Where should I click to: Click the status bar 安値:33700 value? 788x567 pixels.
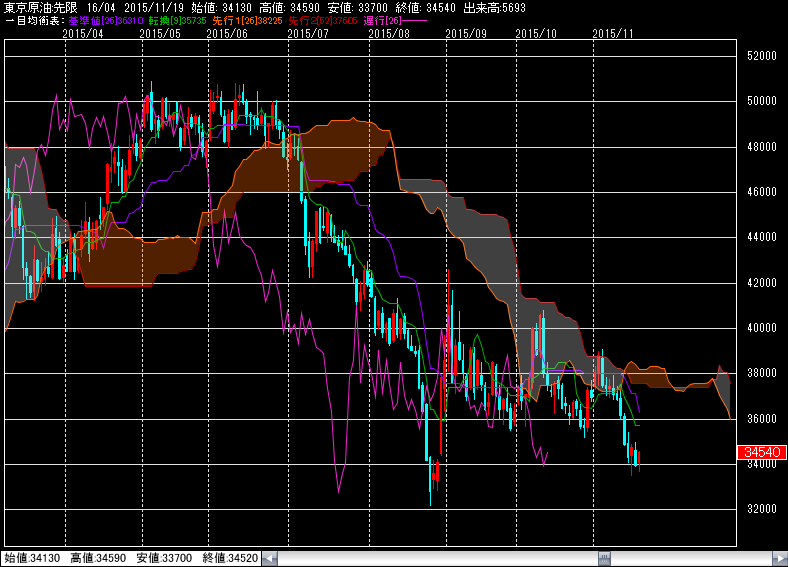pos(164,558)
